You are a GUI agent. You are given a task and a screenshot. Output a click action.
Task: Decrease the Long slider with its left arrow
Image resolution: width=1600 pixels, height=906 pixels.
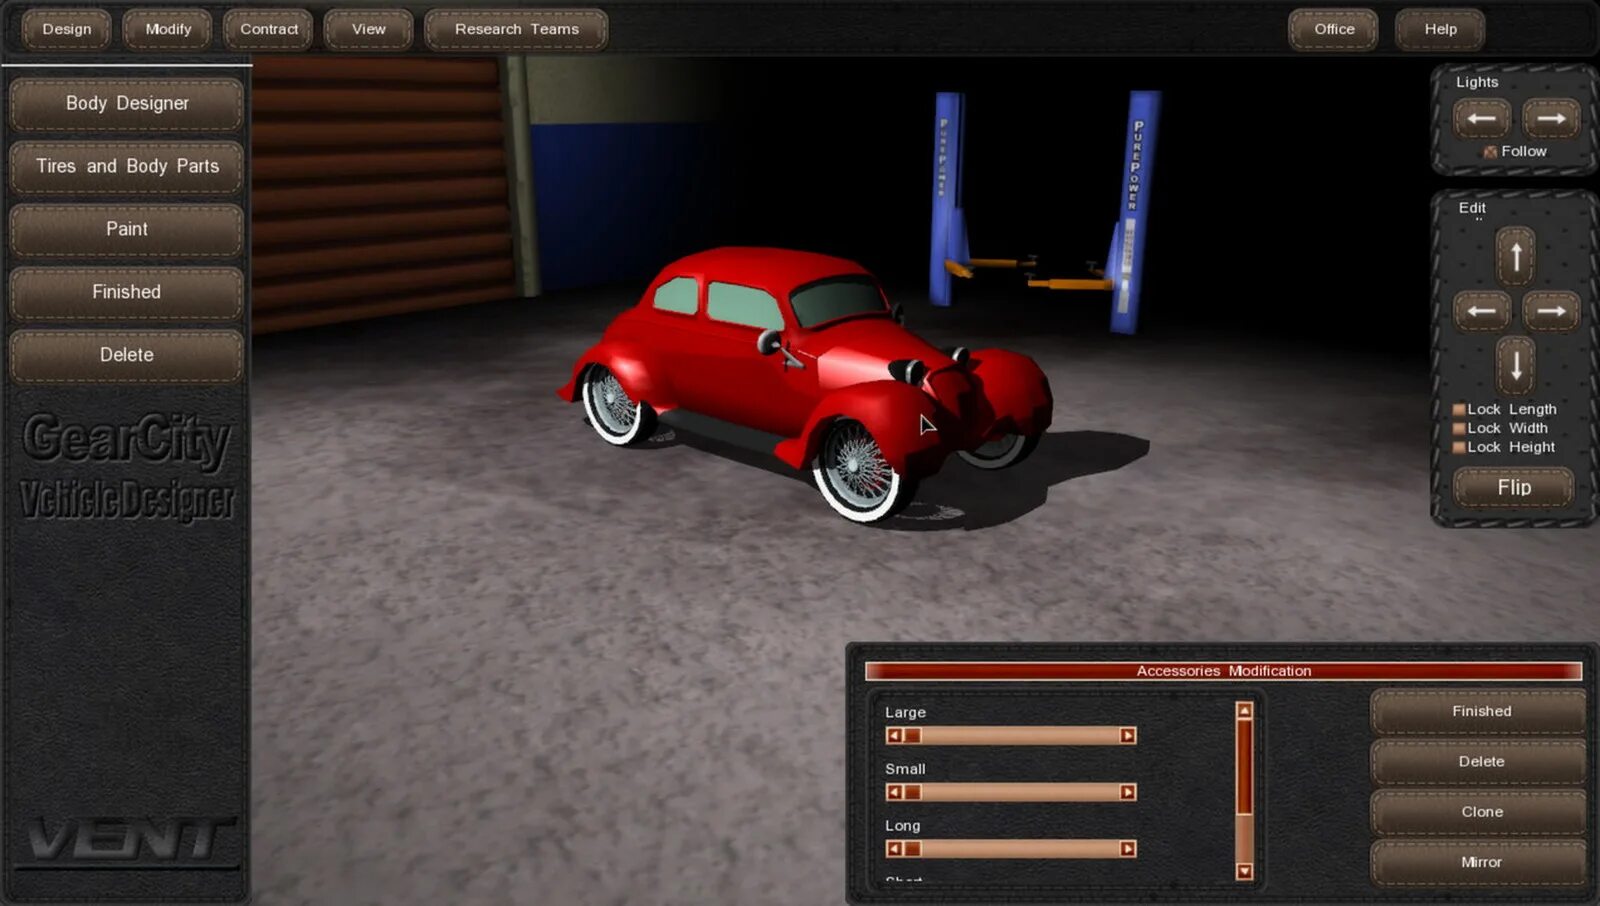(894, 849)
